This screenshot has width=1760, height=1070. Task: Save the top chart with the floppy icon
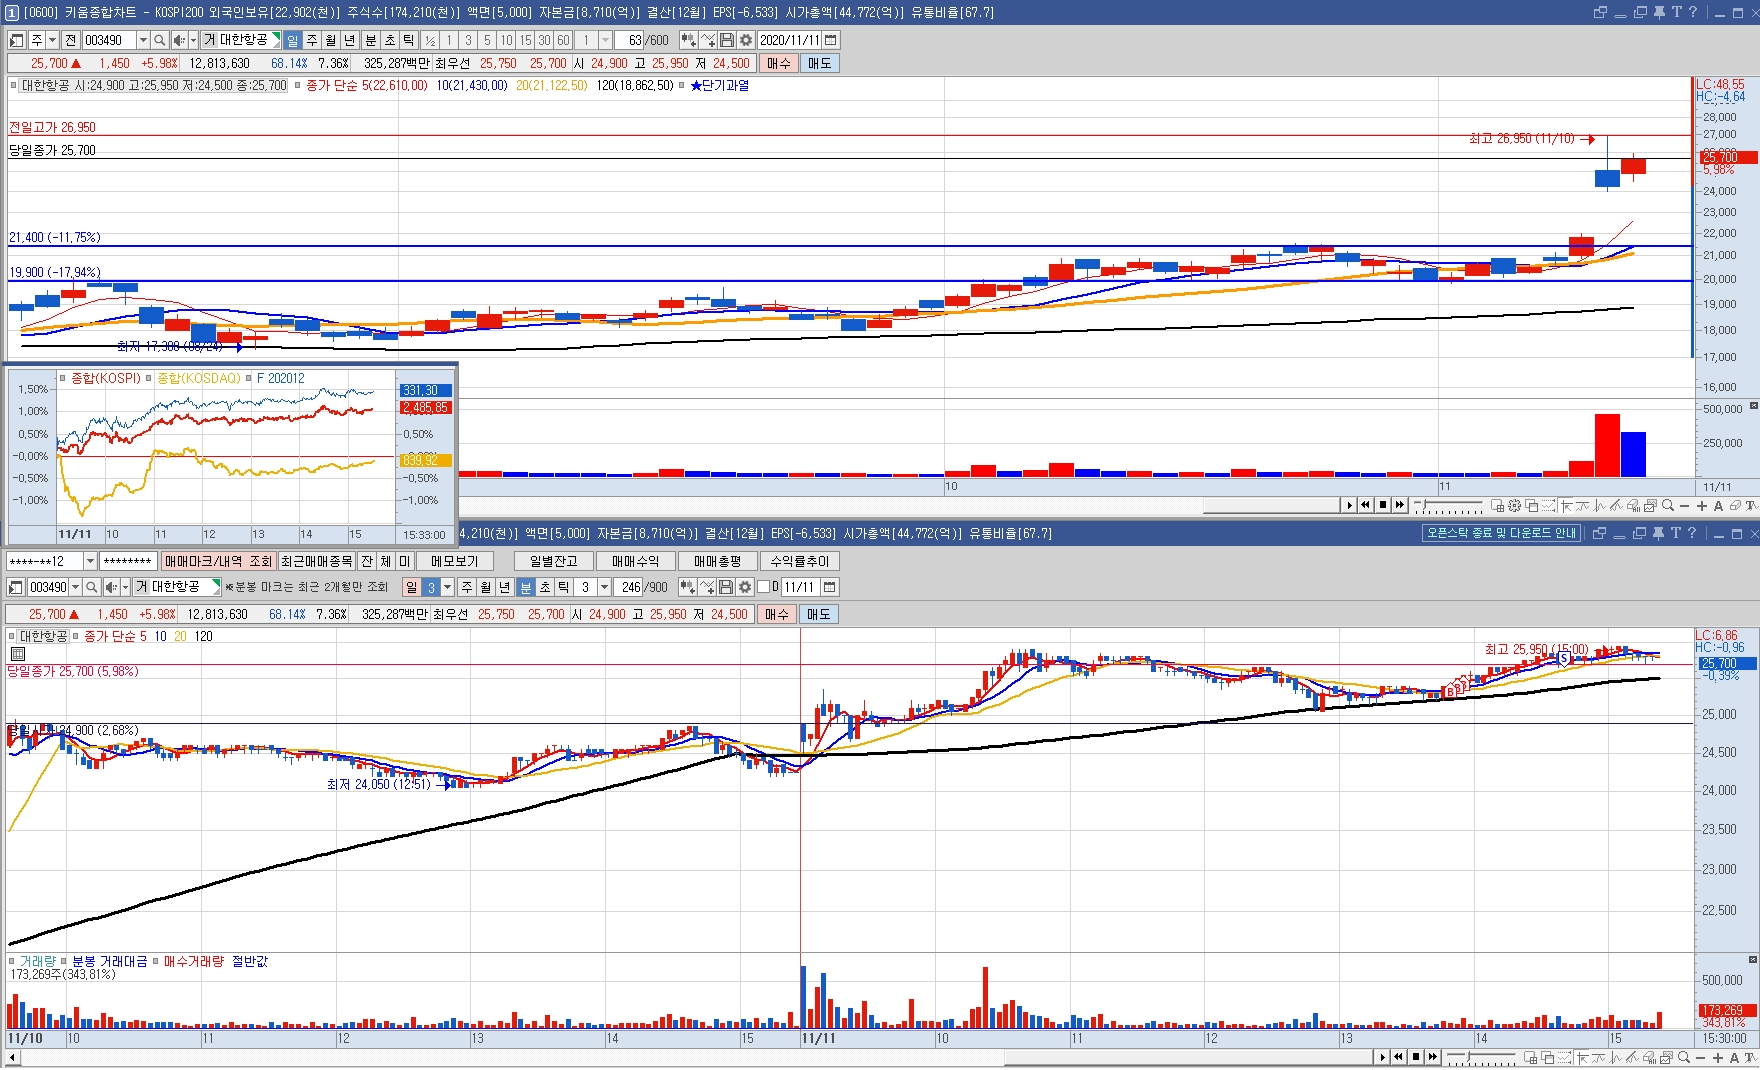(727, 40)
